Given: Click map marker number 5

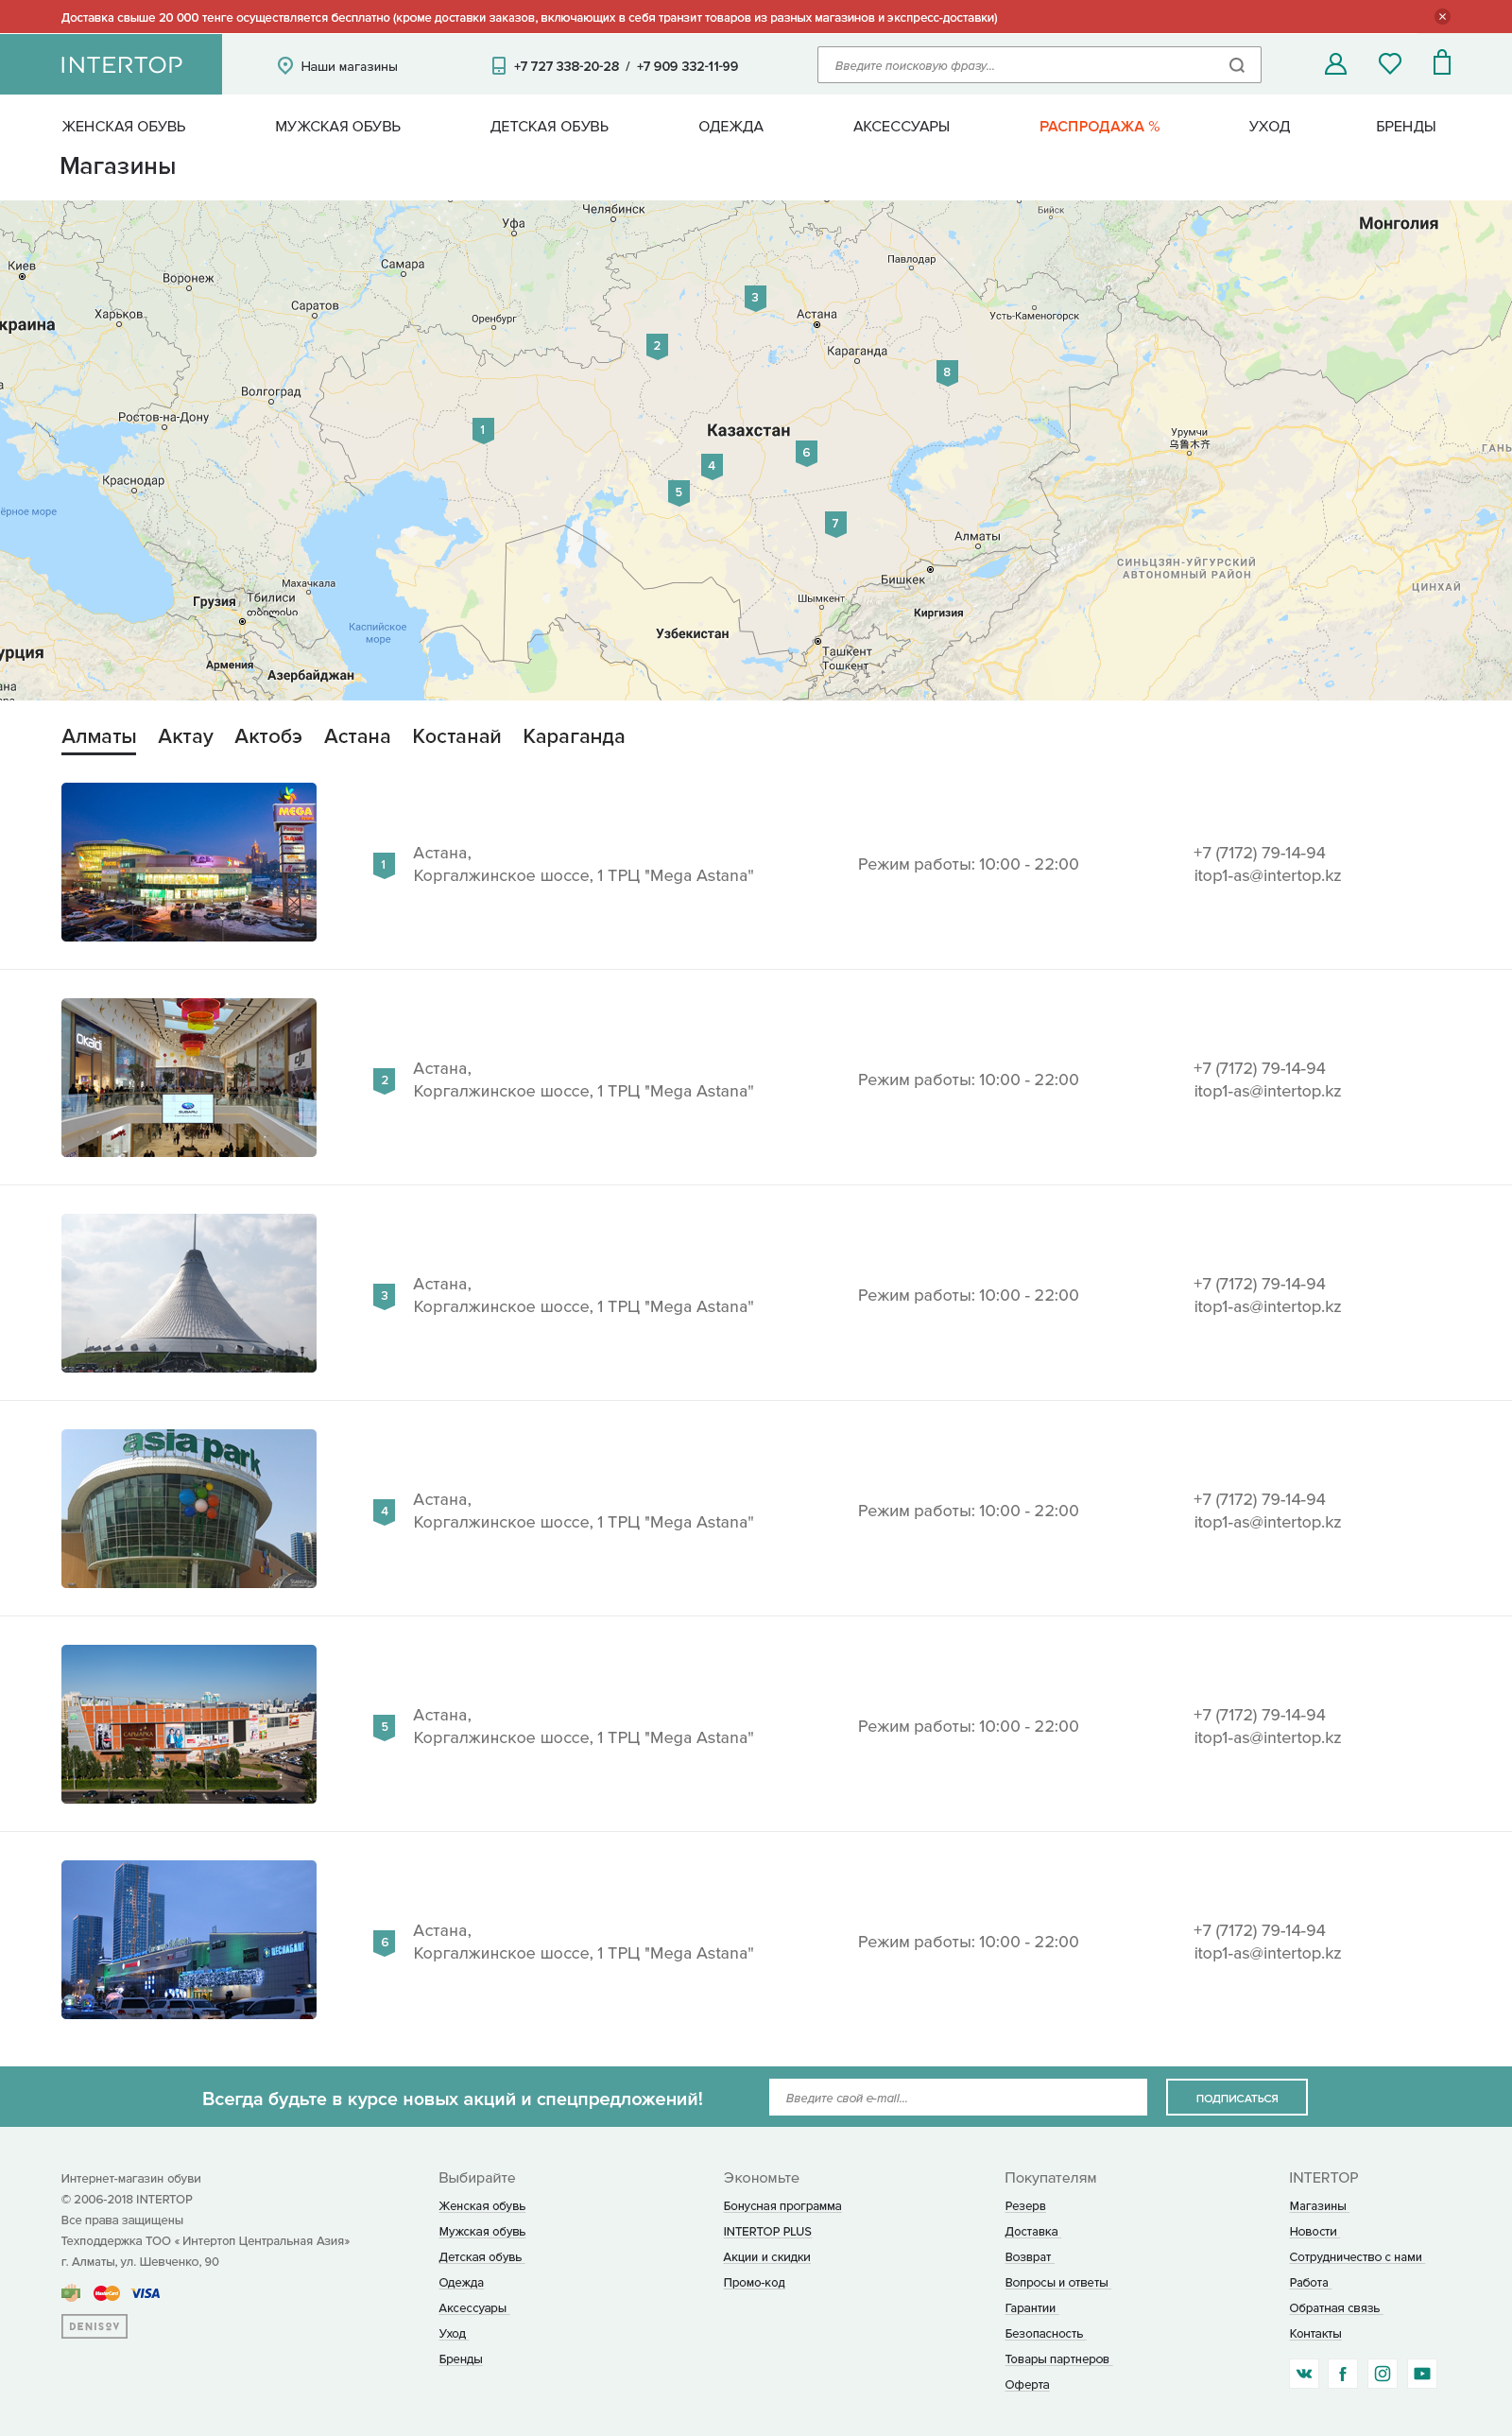Looking at the screenshot, I should point(679,493).
